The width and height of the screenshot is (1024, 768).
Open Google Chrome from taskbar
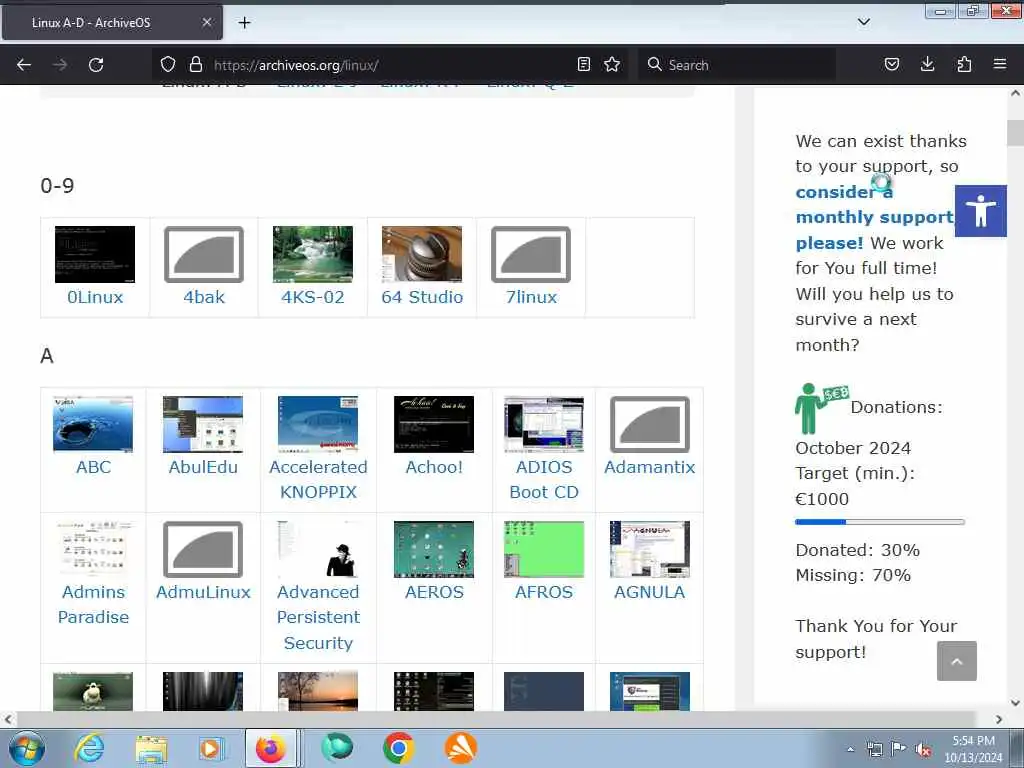[398, 748]
